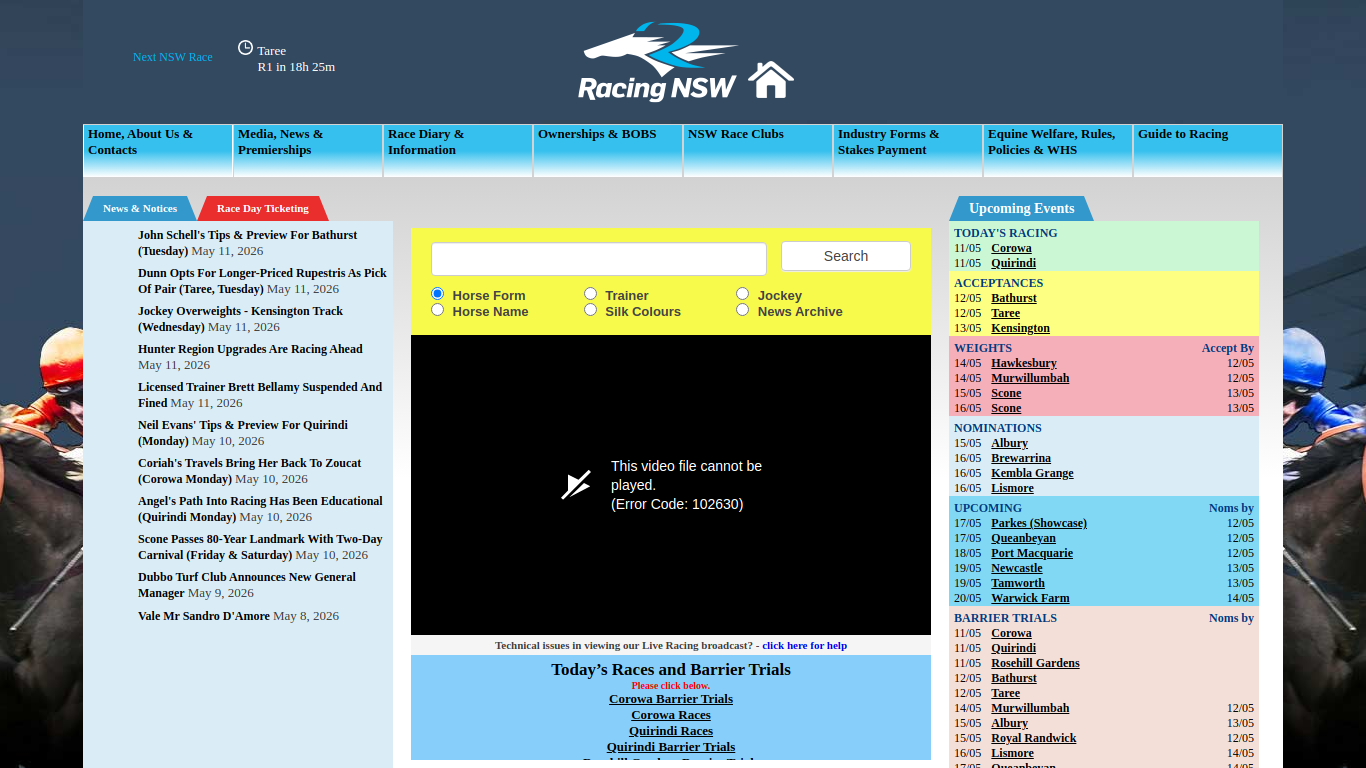1366x768 pixels.
Task: Open Corowa Barrier Trials link
Action: [671, 699]
